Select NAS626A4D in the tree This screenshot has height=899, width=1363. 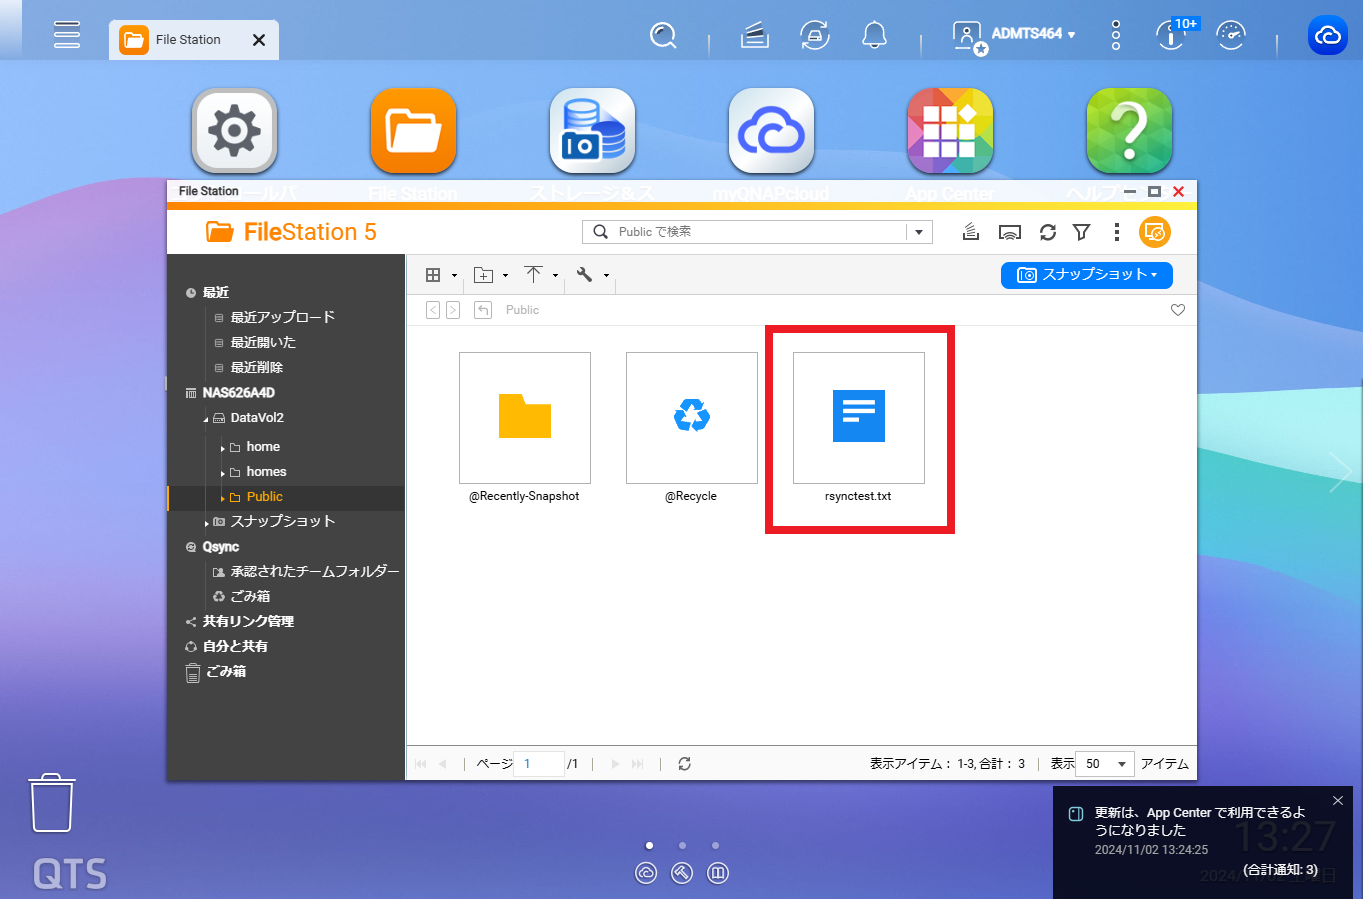tap(238, 393)
